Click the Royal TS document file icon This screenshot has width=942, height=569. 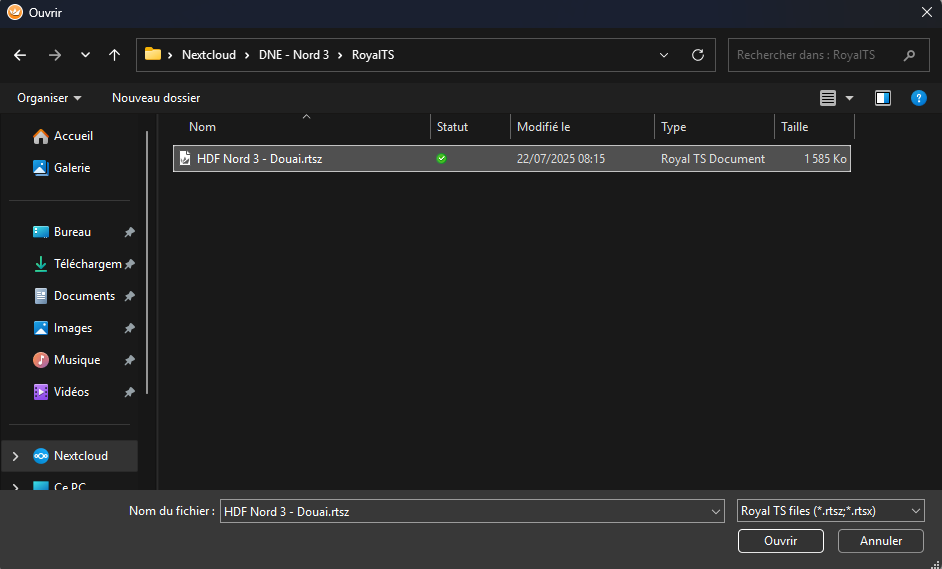185,159
